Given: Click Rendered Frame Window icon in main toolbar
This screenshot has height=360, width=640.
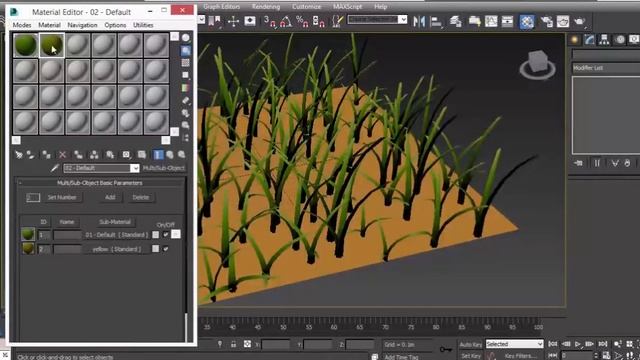Looking at the screenshot, I should (x=563, y=21).
